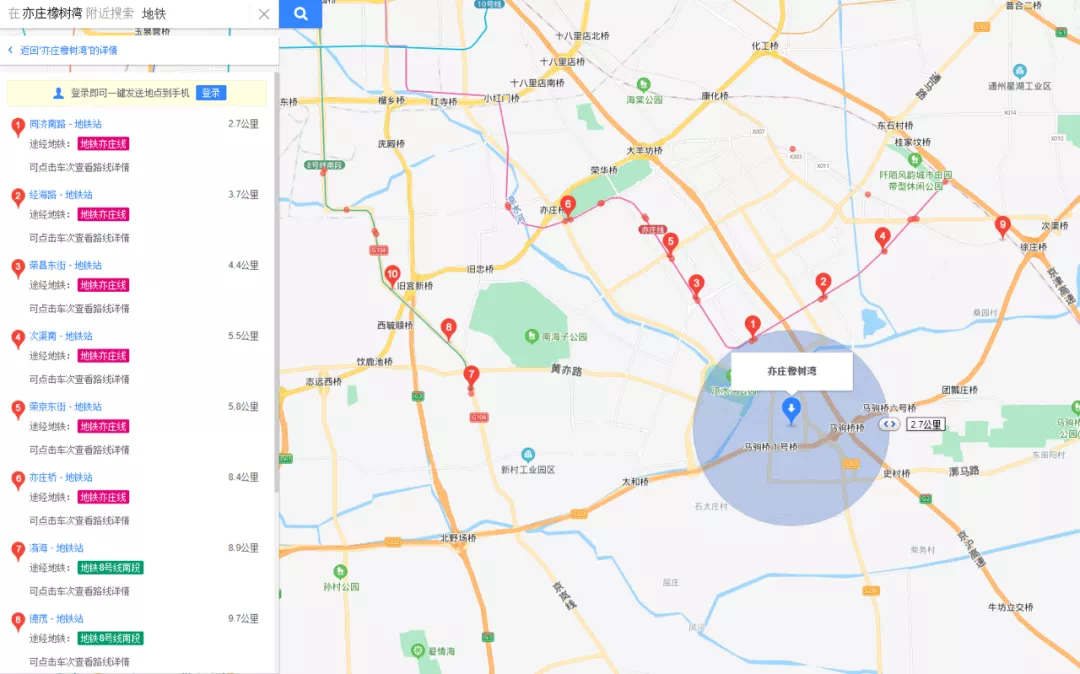
Task: Open the 经海路 subway station result
Action: (60, 195)
